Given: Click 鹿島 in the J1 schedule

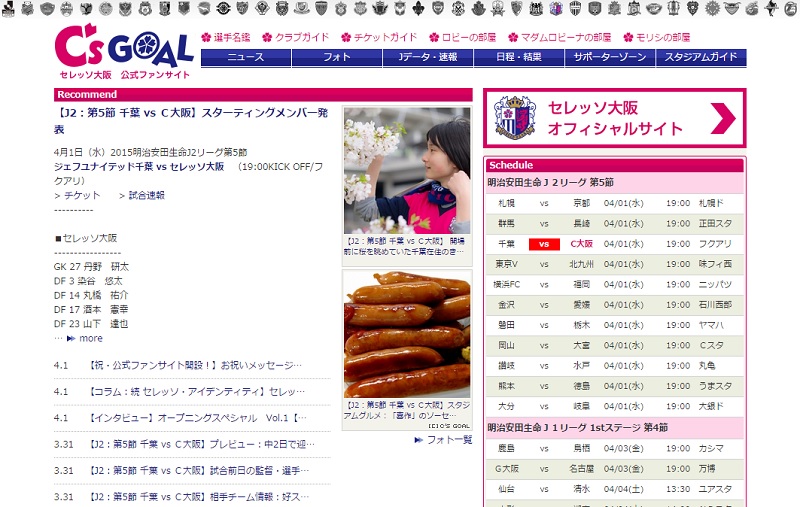Looking at the screenshot, I should 506,448.
